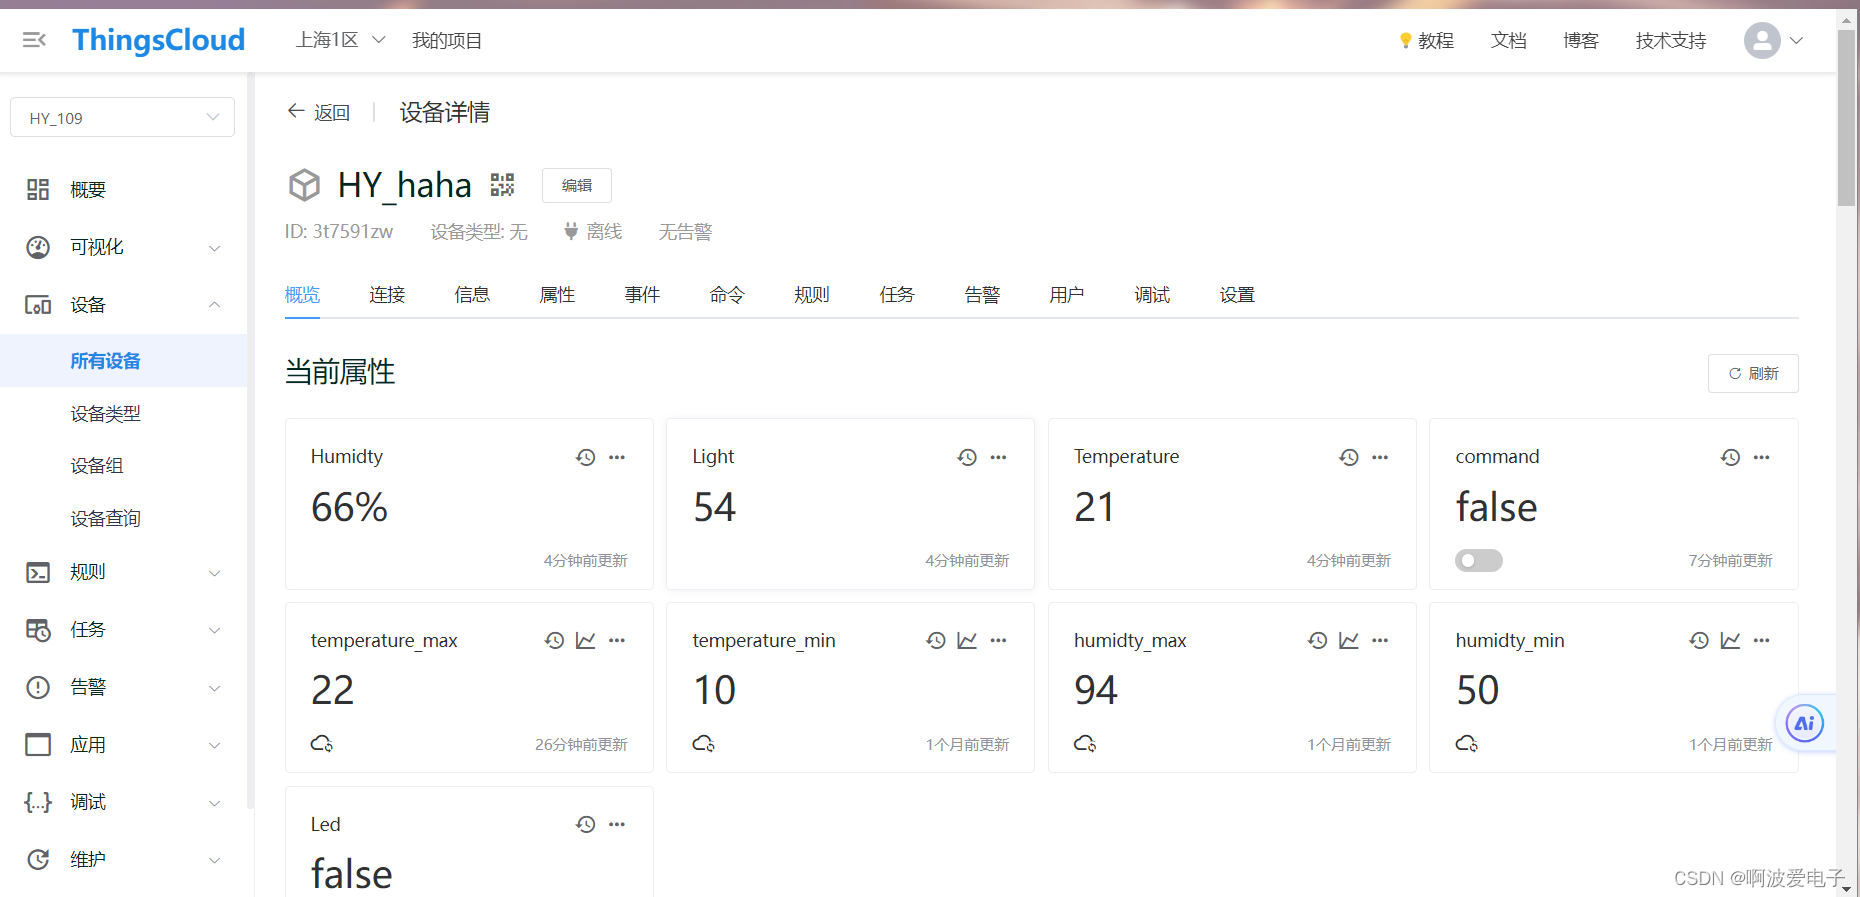This screenshot has width=1860, height=897.
Task: Open more options on the humidty_min card
Action: click(x=1762, y=640)
